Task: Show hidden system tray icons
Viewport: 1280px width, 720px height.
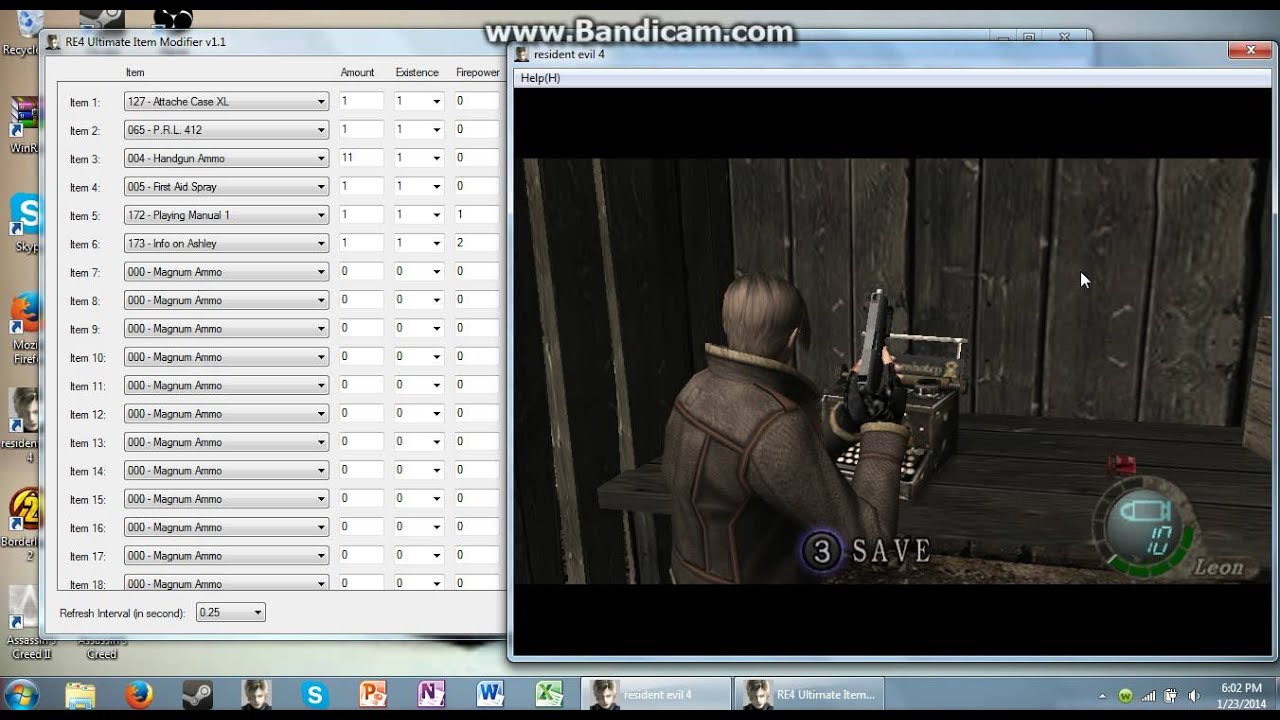Action: (x=1102, y=695)
